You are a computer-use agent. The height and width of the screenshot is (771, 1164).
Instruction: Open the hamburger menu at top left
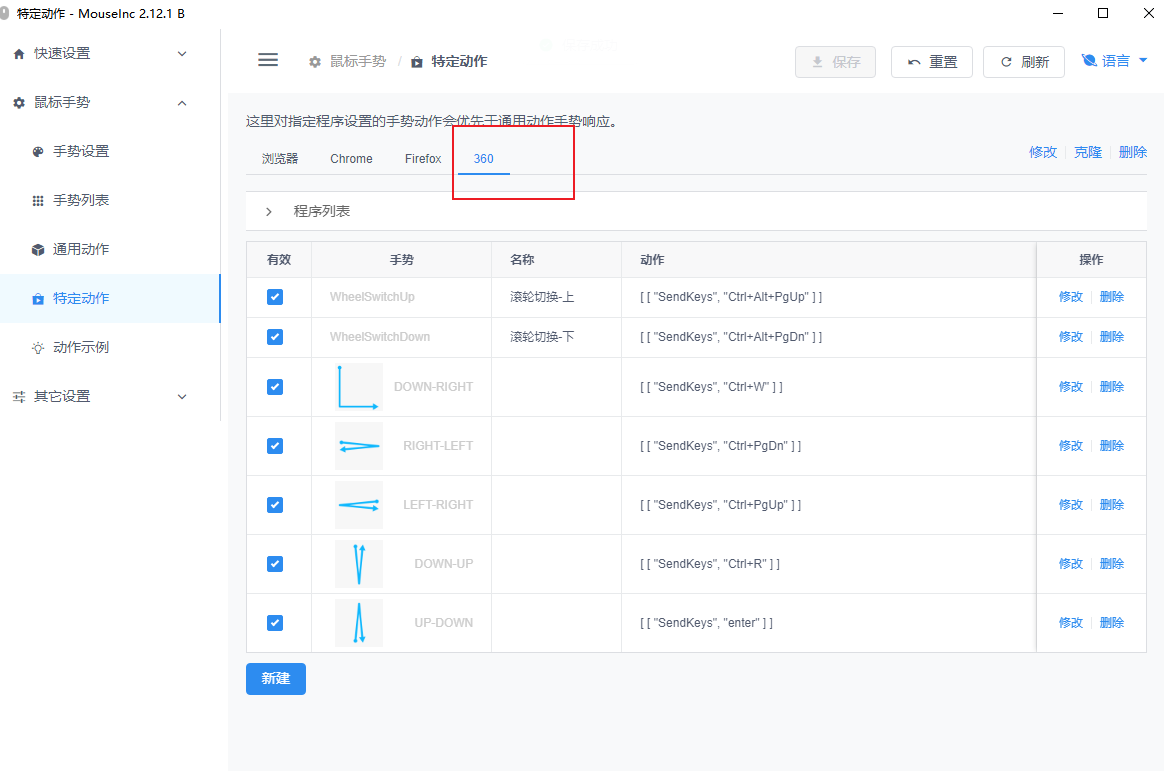[268, 60]
